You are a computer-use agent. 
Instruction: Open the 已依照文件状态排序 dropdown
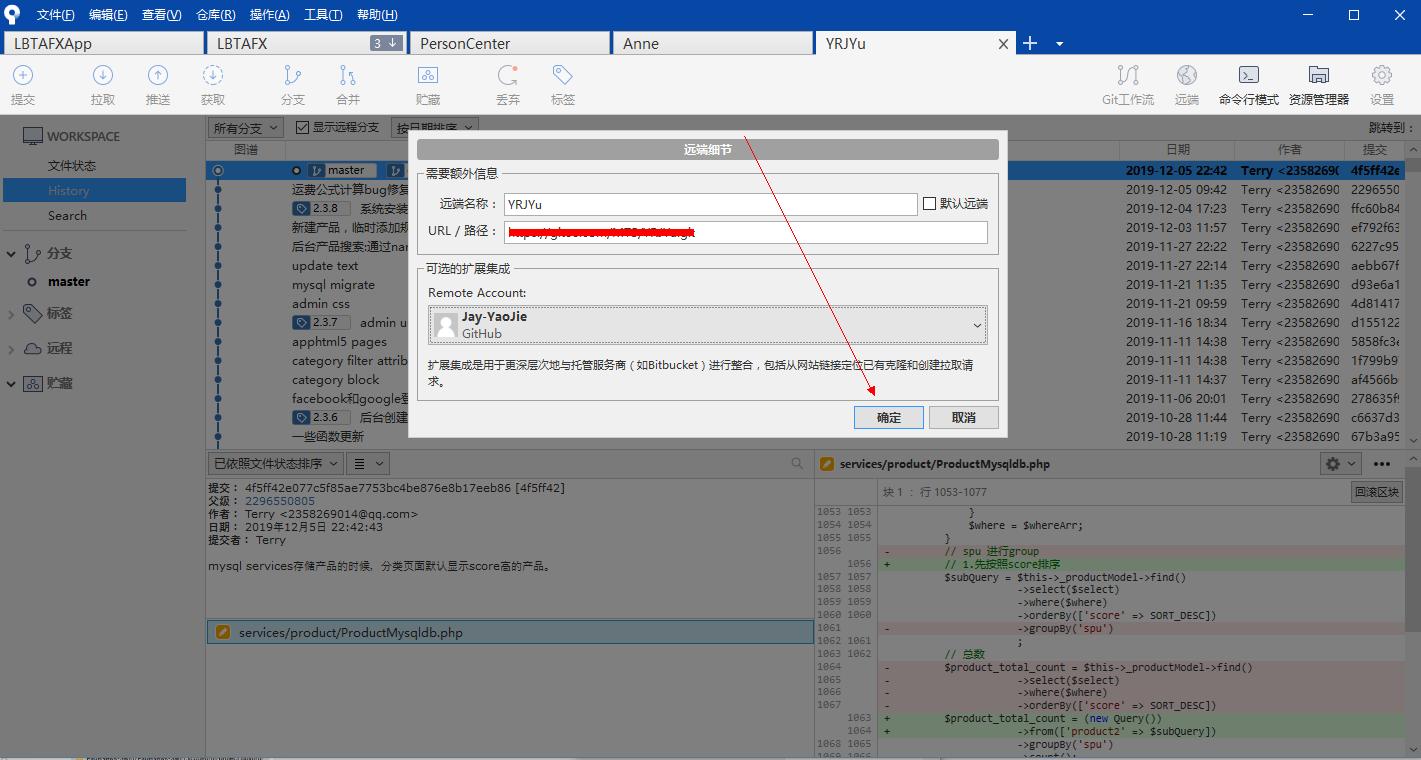275,463
